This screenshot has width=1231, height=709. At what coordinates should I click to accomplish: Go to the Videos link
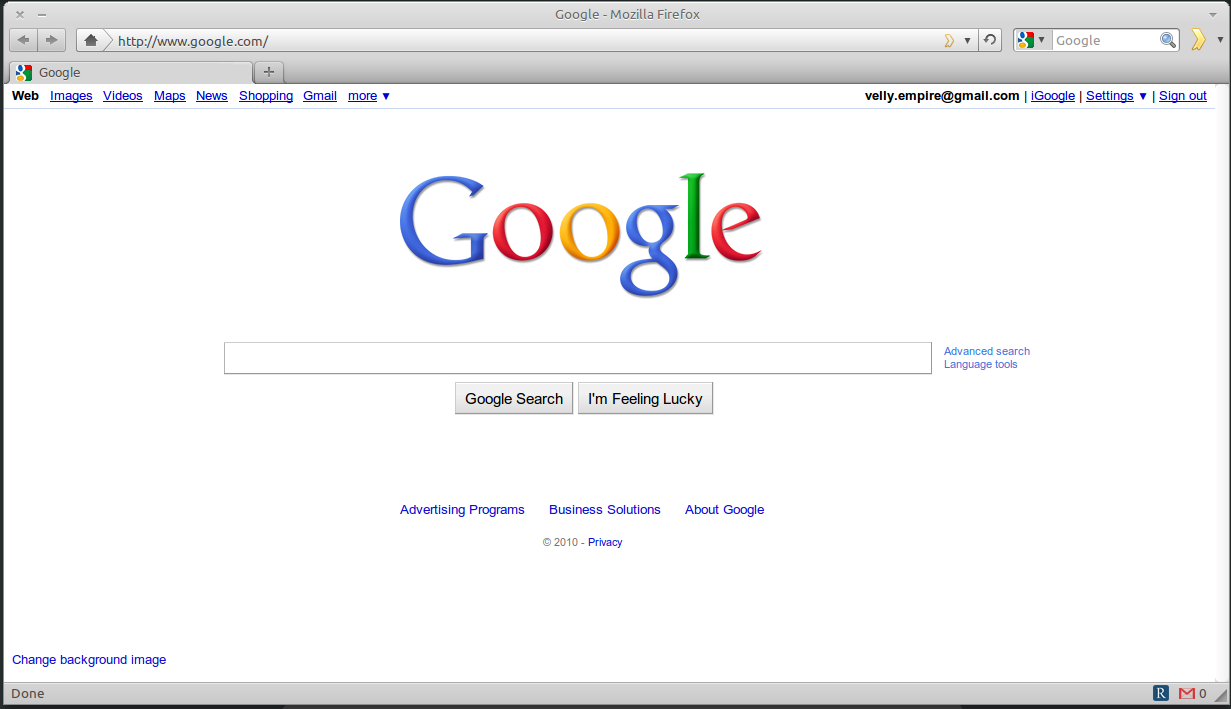pyautogui.click(x=123, y=96)
